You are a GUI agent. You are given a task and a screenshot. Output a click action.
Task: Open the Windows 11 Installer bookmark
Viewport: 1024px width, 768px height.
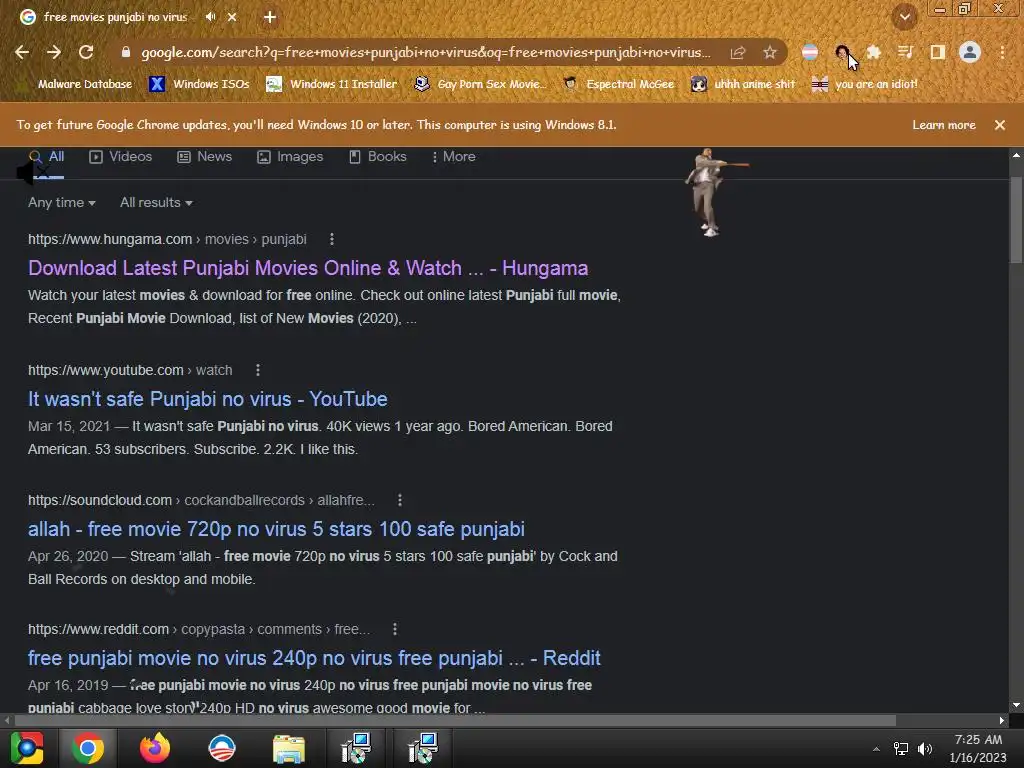pos(332,84)
